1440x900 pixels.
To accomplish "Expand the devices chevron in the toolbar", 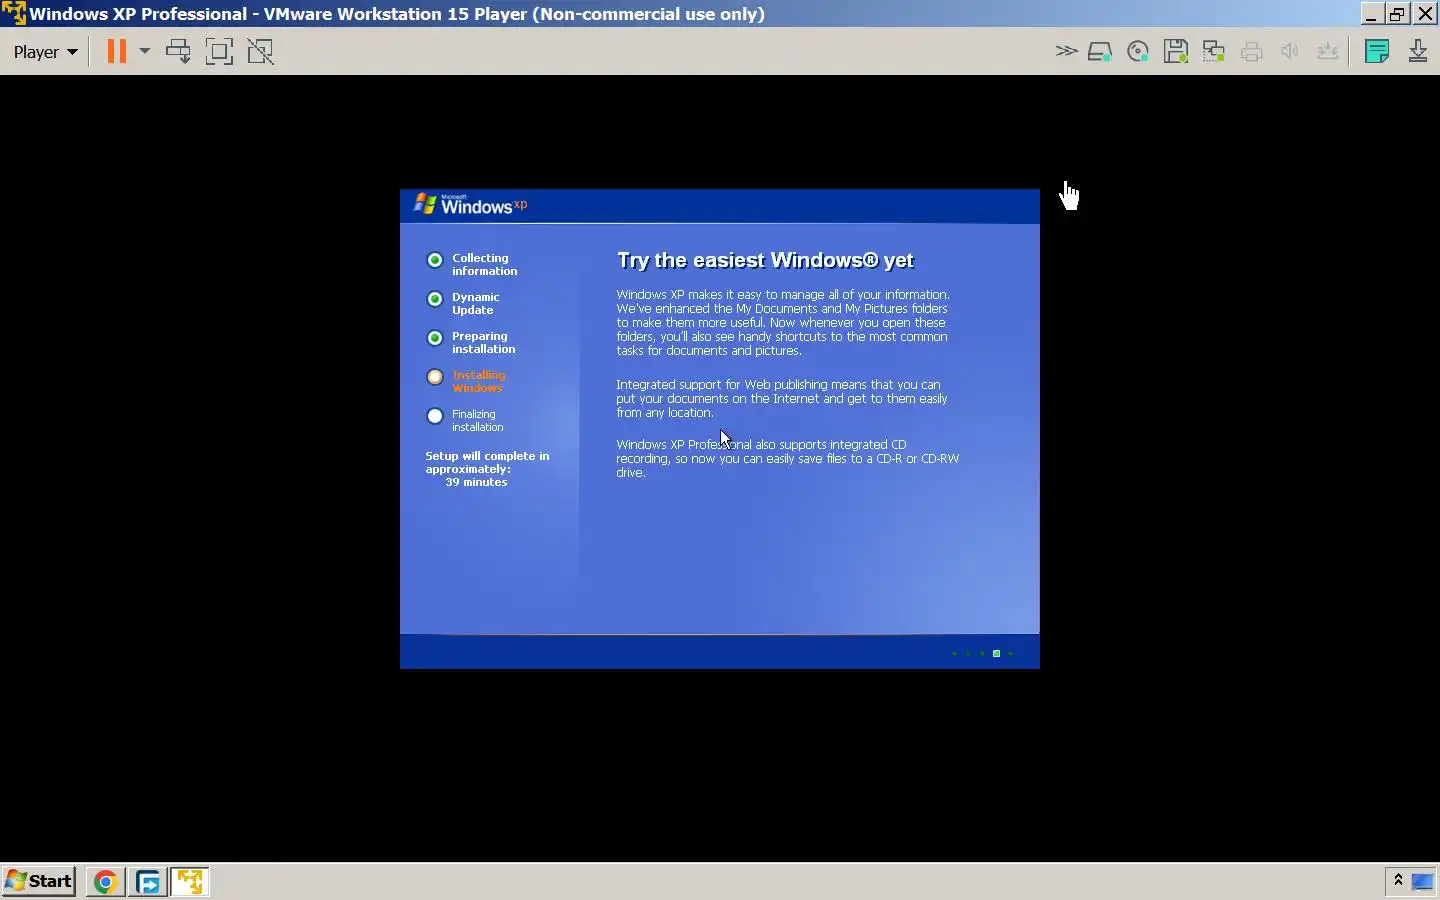I will [1066, 51].
